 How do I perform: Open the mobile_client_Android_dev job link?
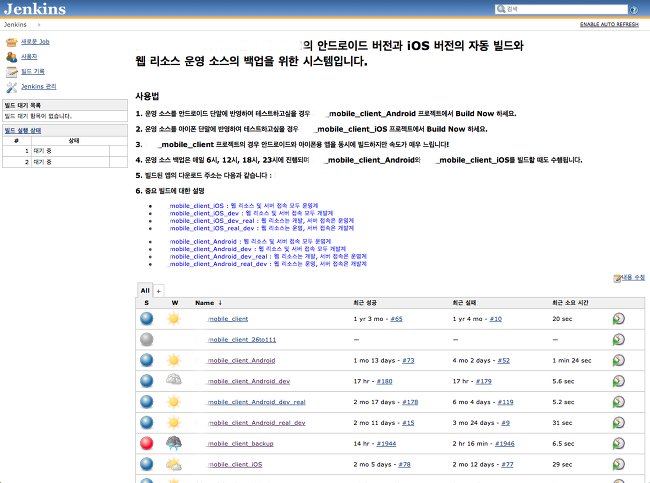click(249, 381)
